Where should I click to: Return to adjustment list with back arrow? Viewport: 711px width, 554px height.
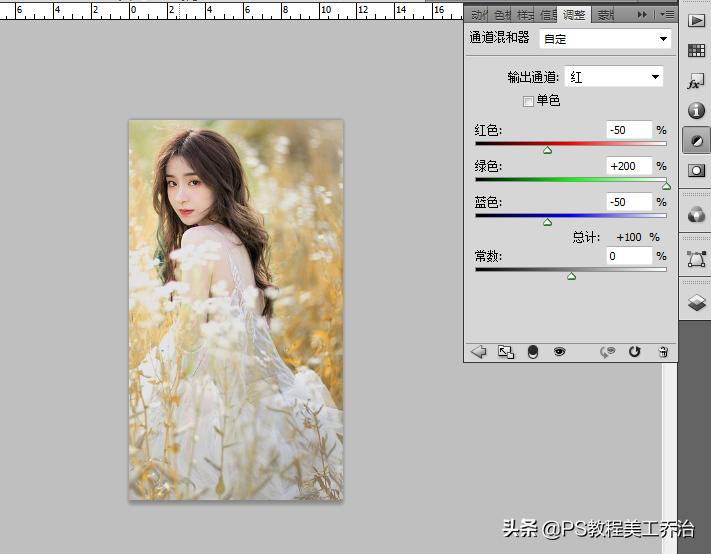(478, 351)
